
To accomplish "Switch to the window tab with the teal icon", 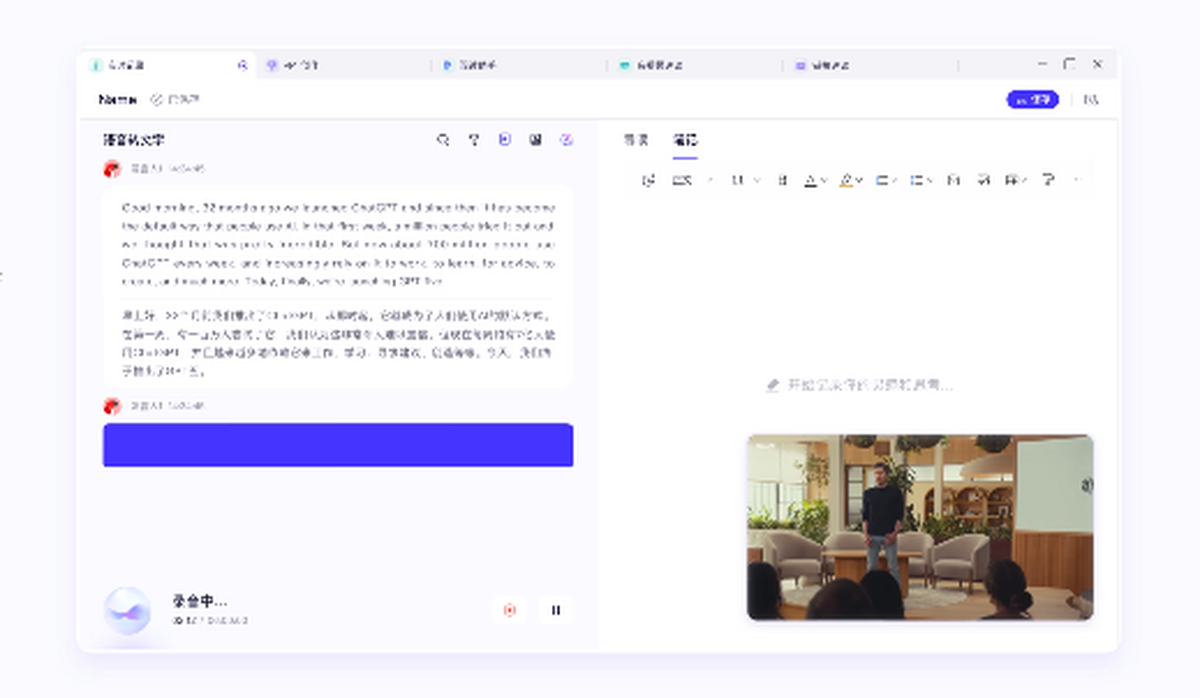I will 694,65.
